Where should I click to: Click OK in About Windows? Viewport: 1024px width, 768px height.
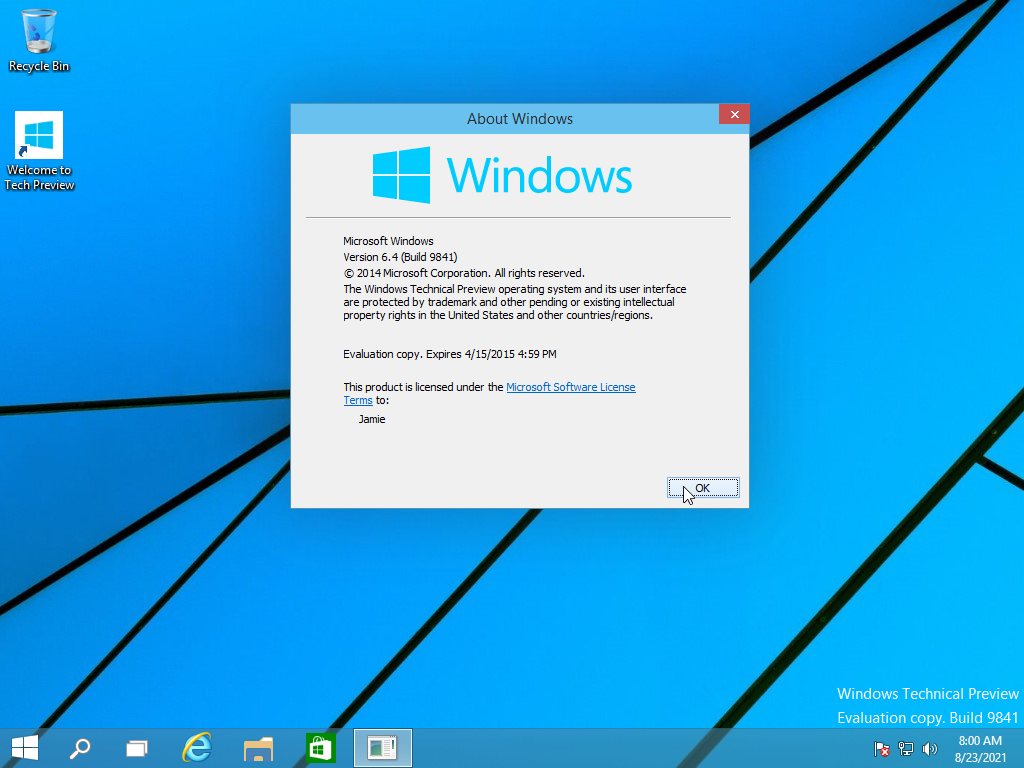(x=703, y=488)
